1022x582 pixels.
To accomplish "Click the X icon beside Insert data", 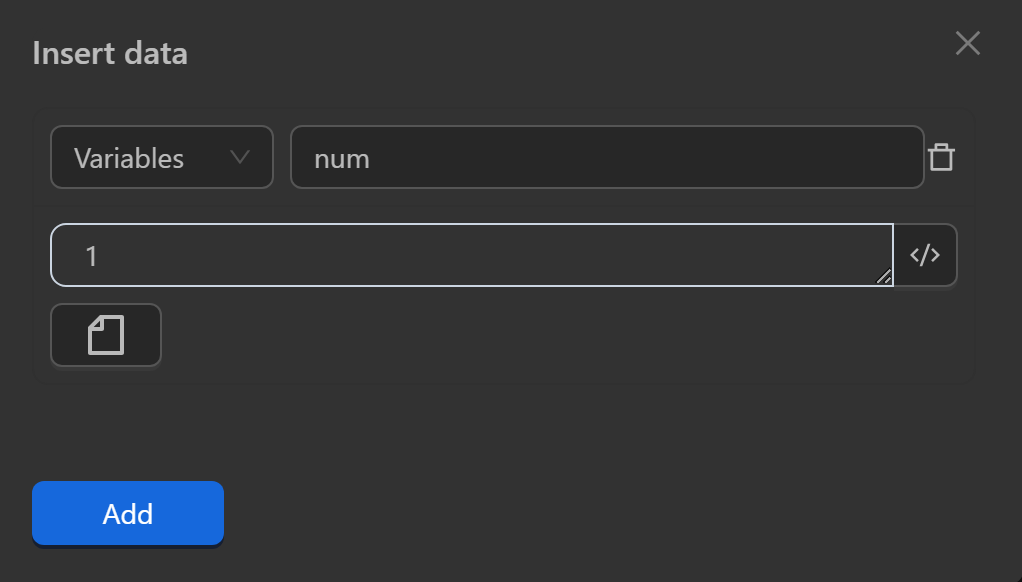I will coord(967,43).
